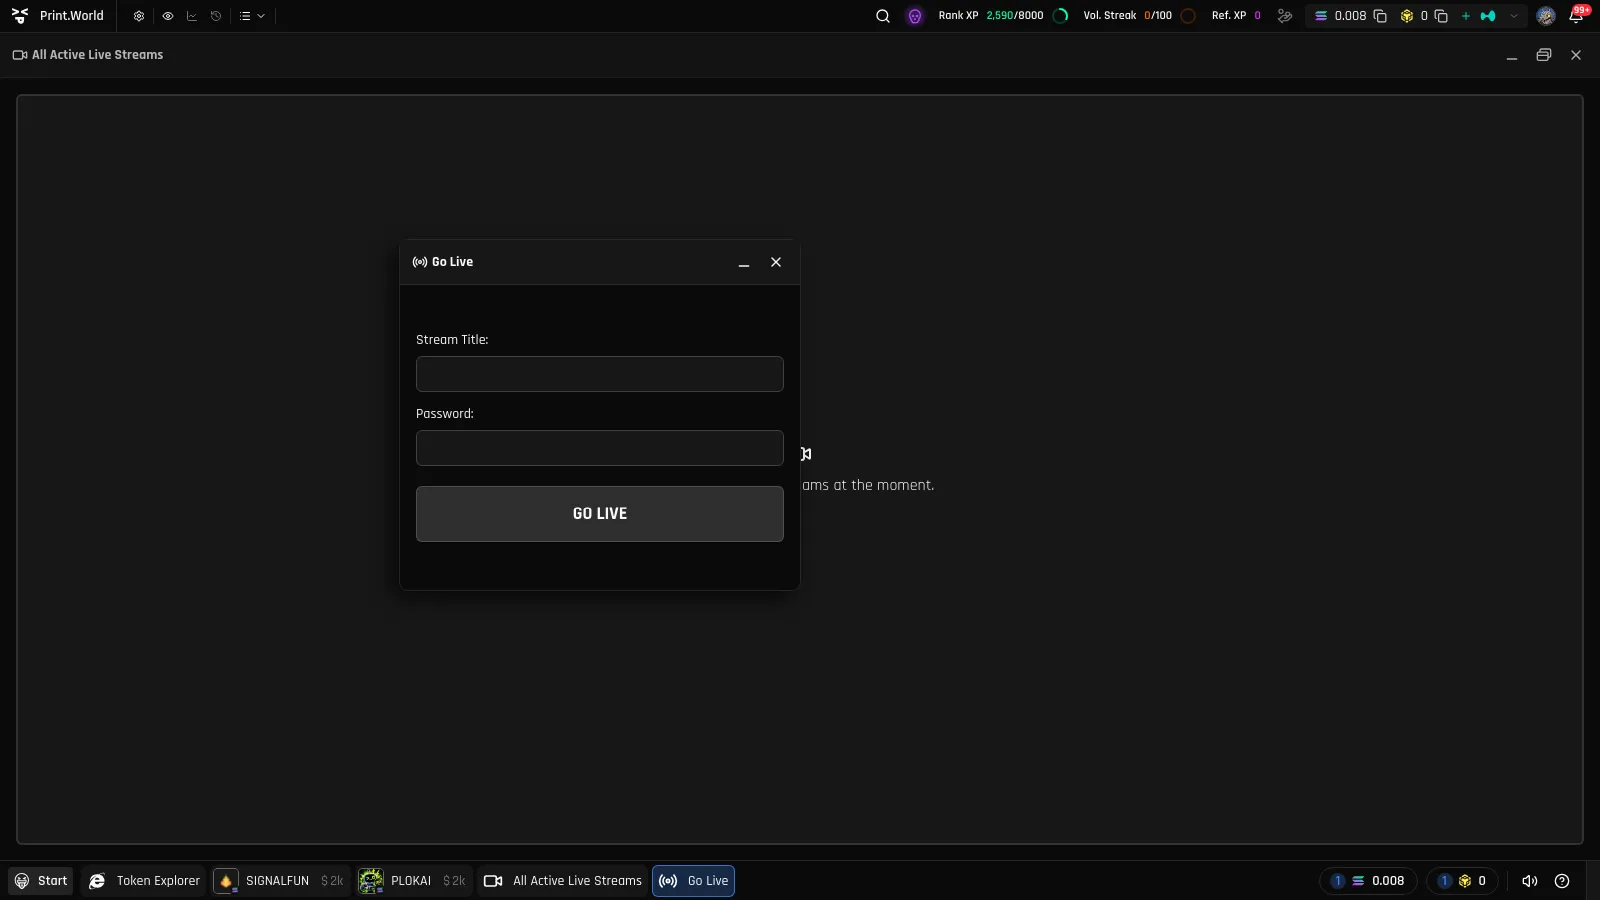This screenshot has height=900, width=1600.
Task: Open the line chart icon in top toolbar
Action: pos(192,16)
